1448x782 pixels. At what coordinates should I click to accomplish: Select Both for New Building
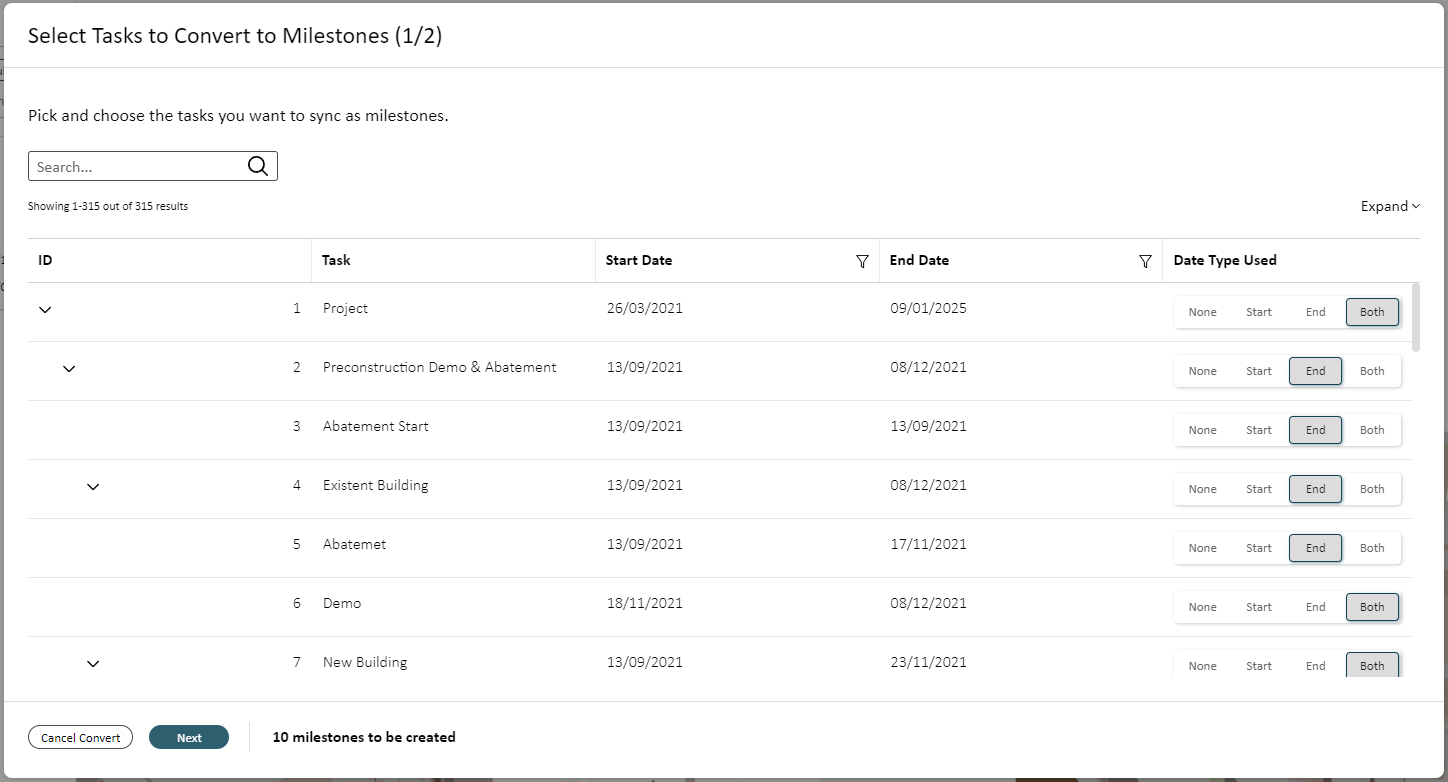1372,666
